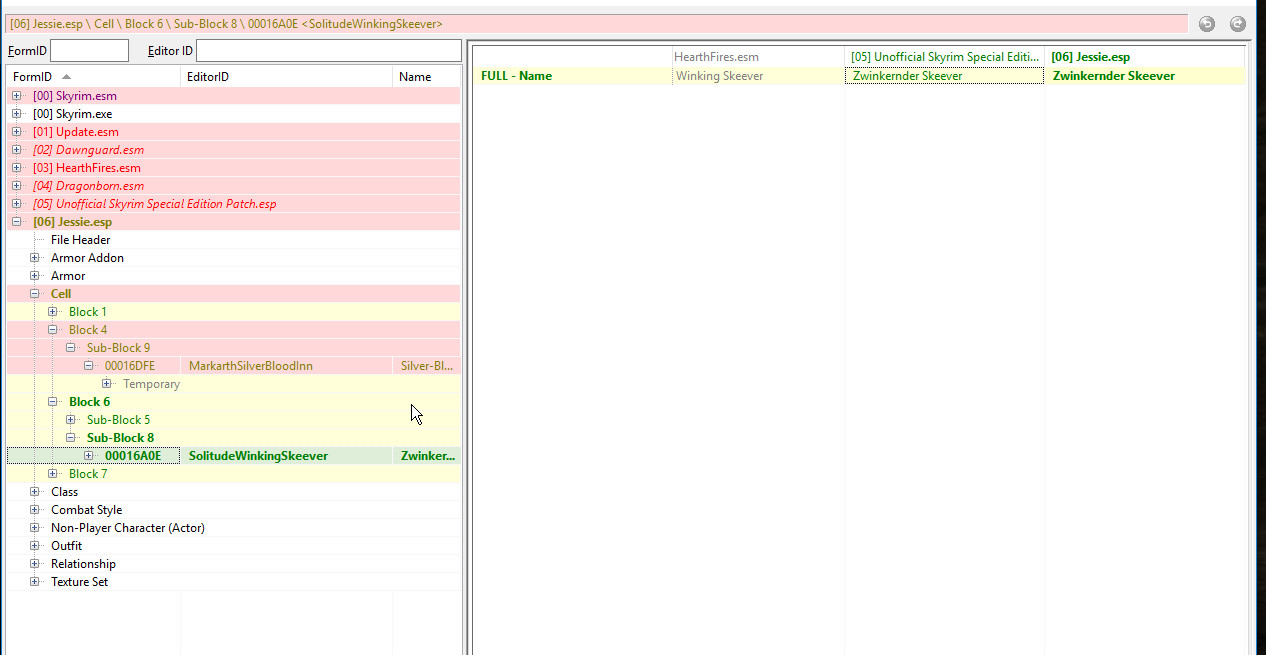Expand the Non-Player Character (Actor) group
Screen dimensions: 1266x655
point(35,528)
